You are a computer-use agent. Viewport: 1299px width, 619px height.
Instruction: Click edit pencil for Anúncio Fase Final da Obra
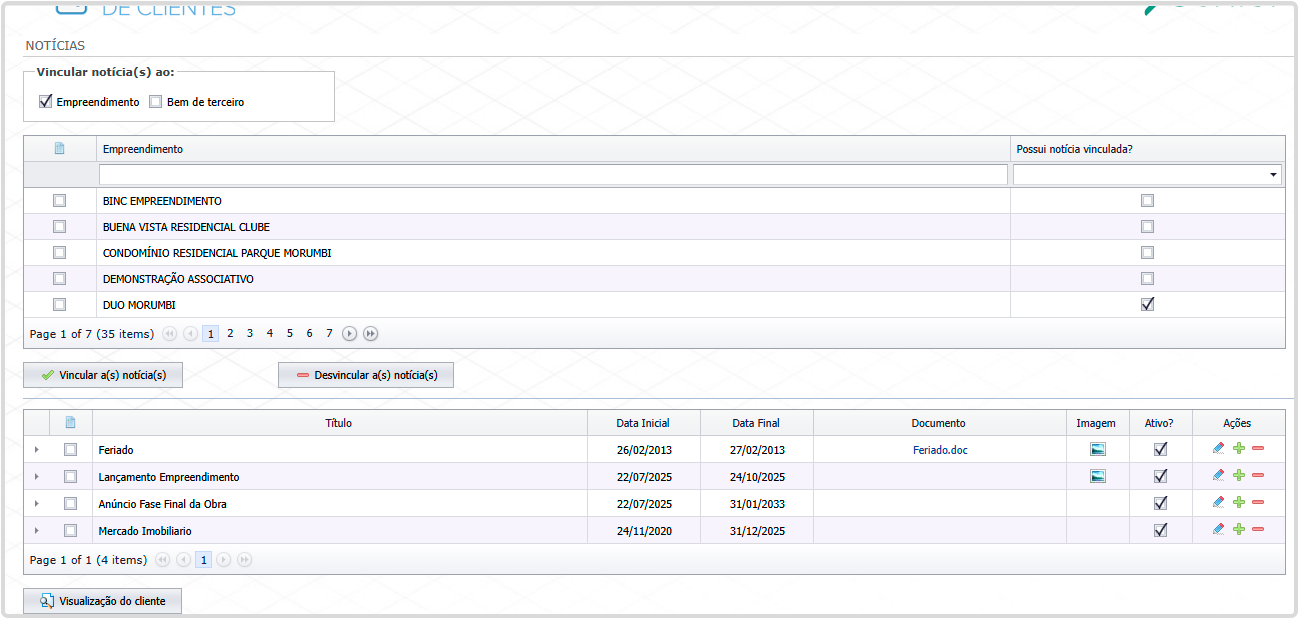(1217, 503)
